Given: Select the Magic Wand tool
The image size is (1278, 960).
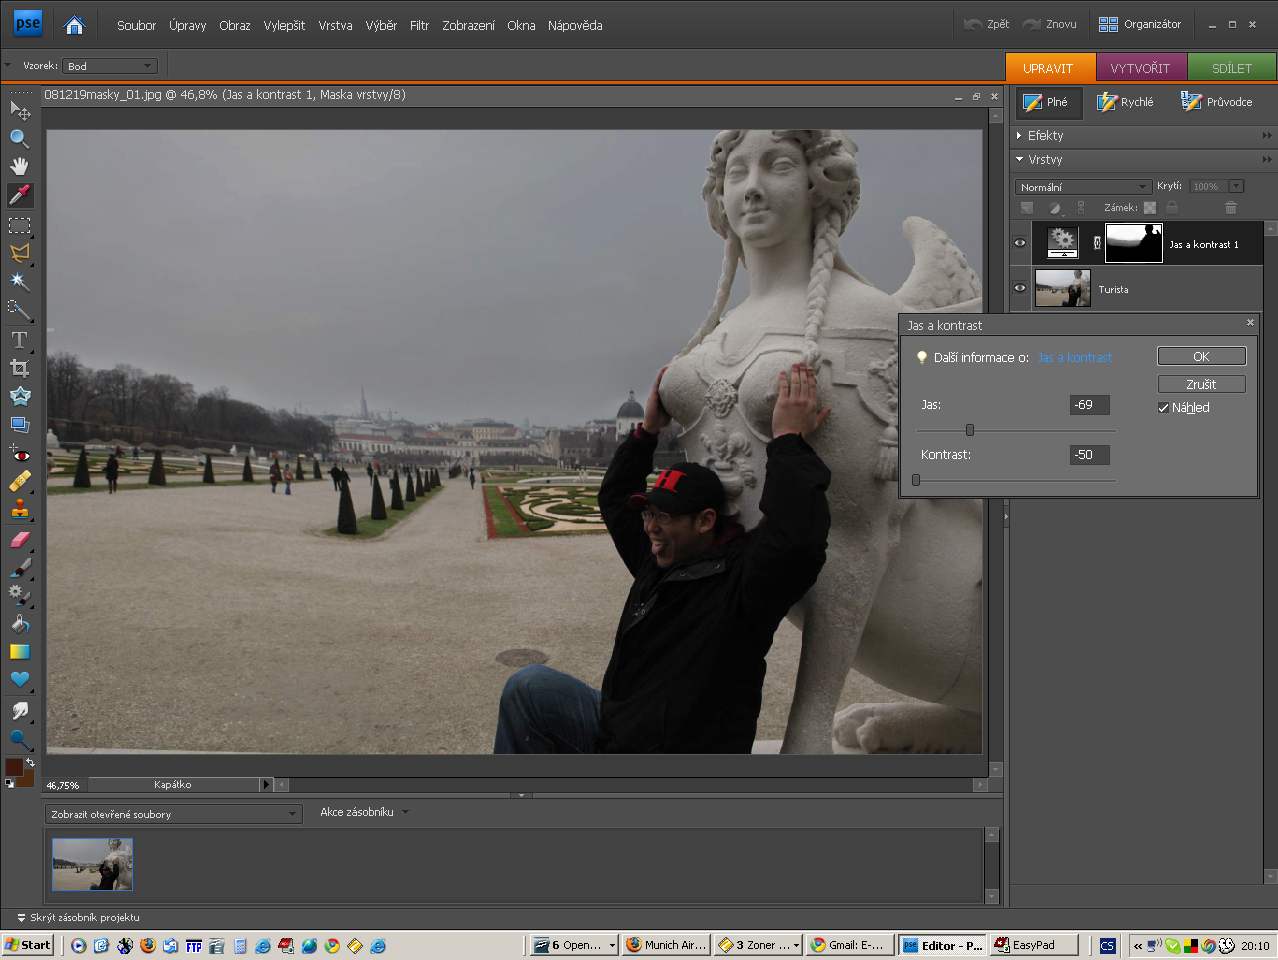Looking at the screenshot, I should (x=19, y=282).
